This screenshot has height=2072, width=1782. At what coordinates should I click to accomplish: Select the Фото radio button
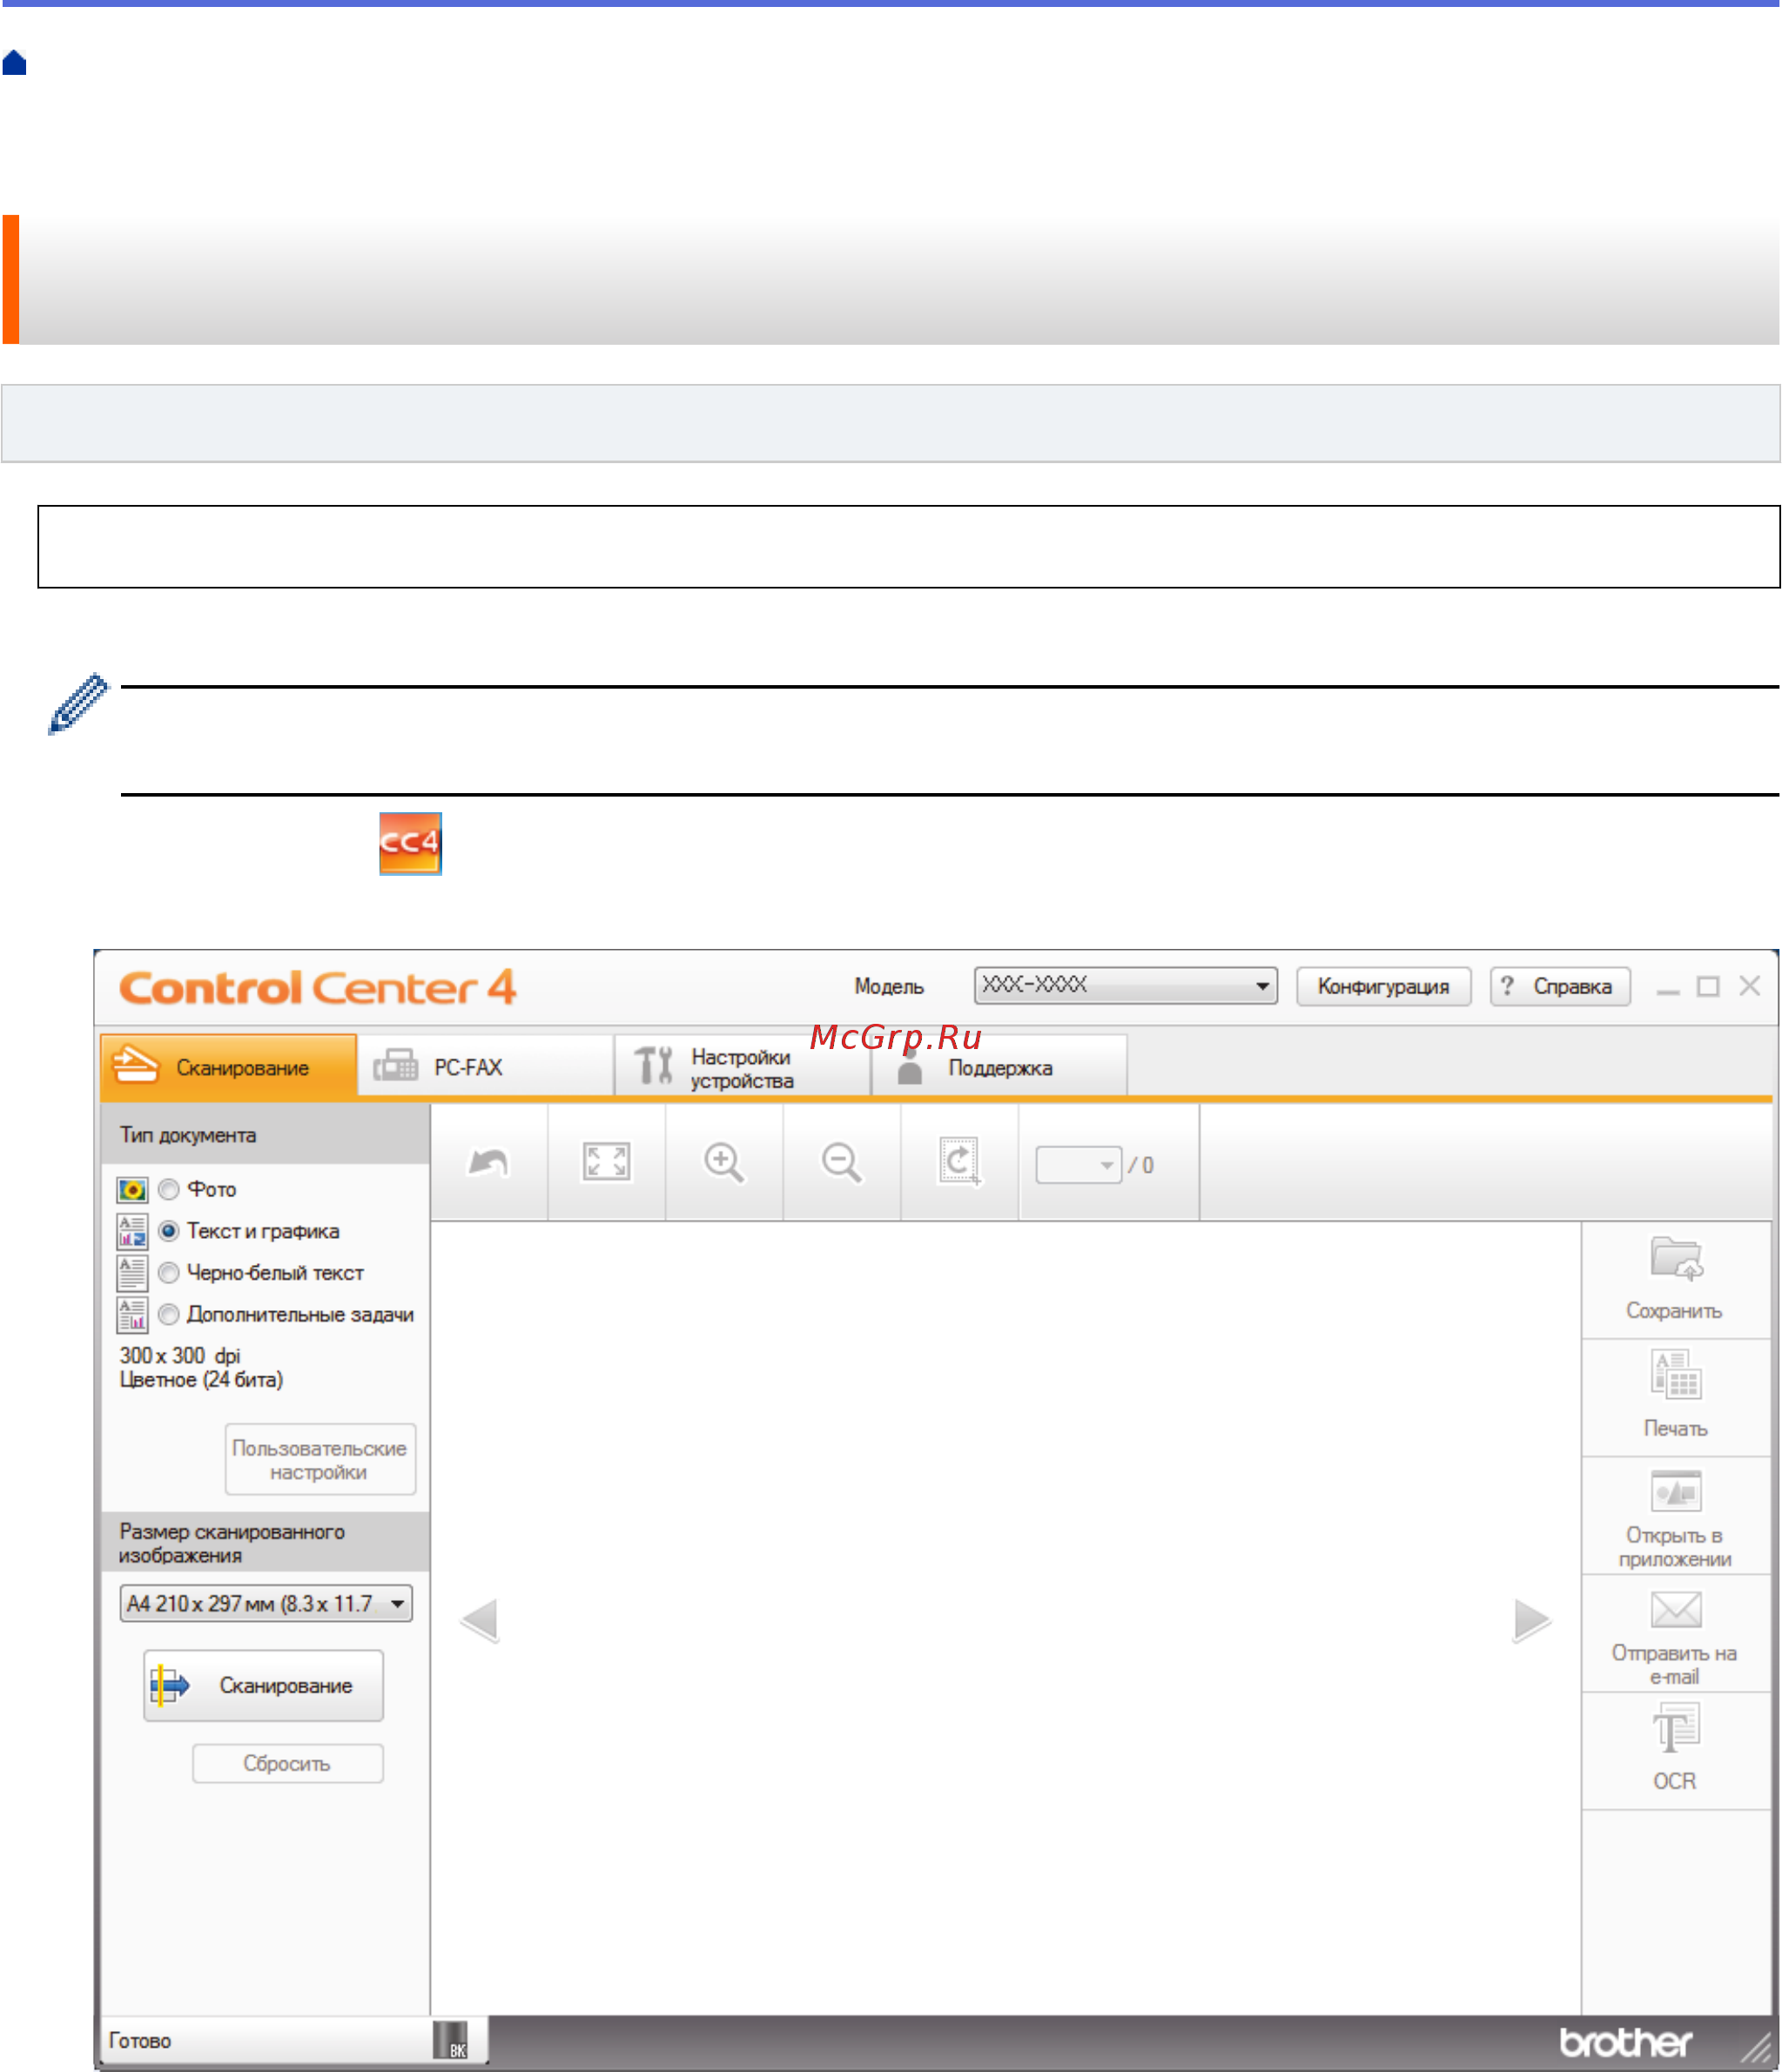click(169, 1189)
